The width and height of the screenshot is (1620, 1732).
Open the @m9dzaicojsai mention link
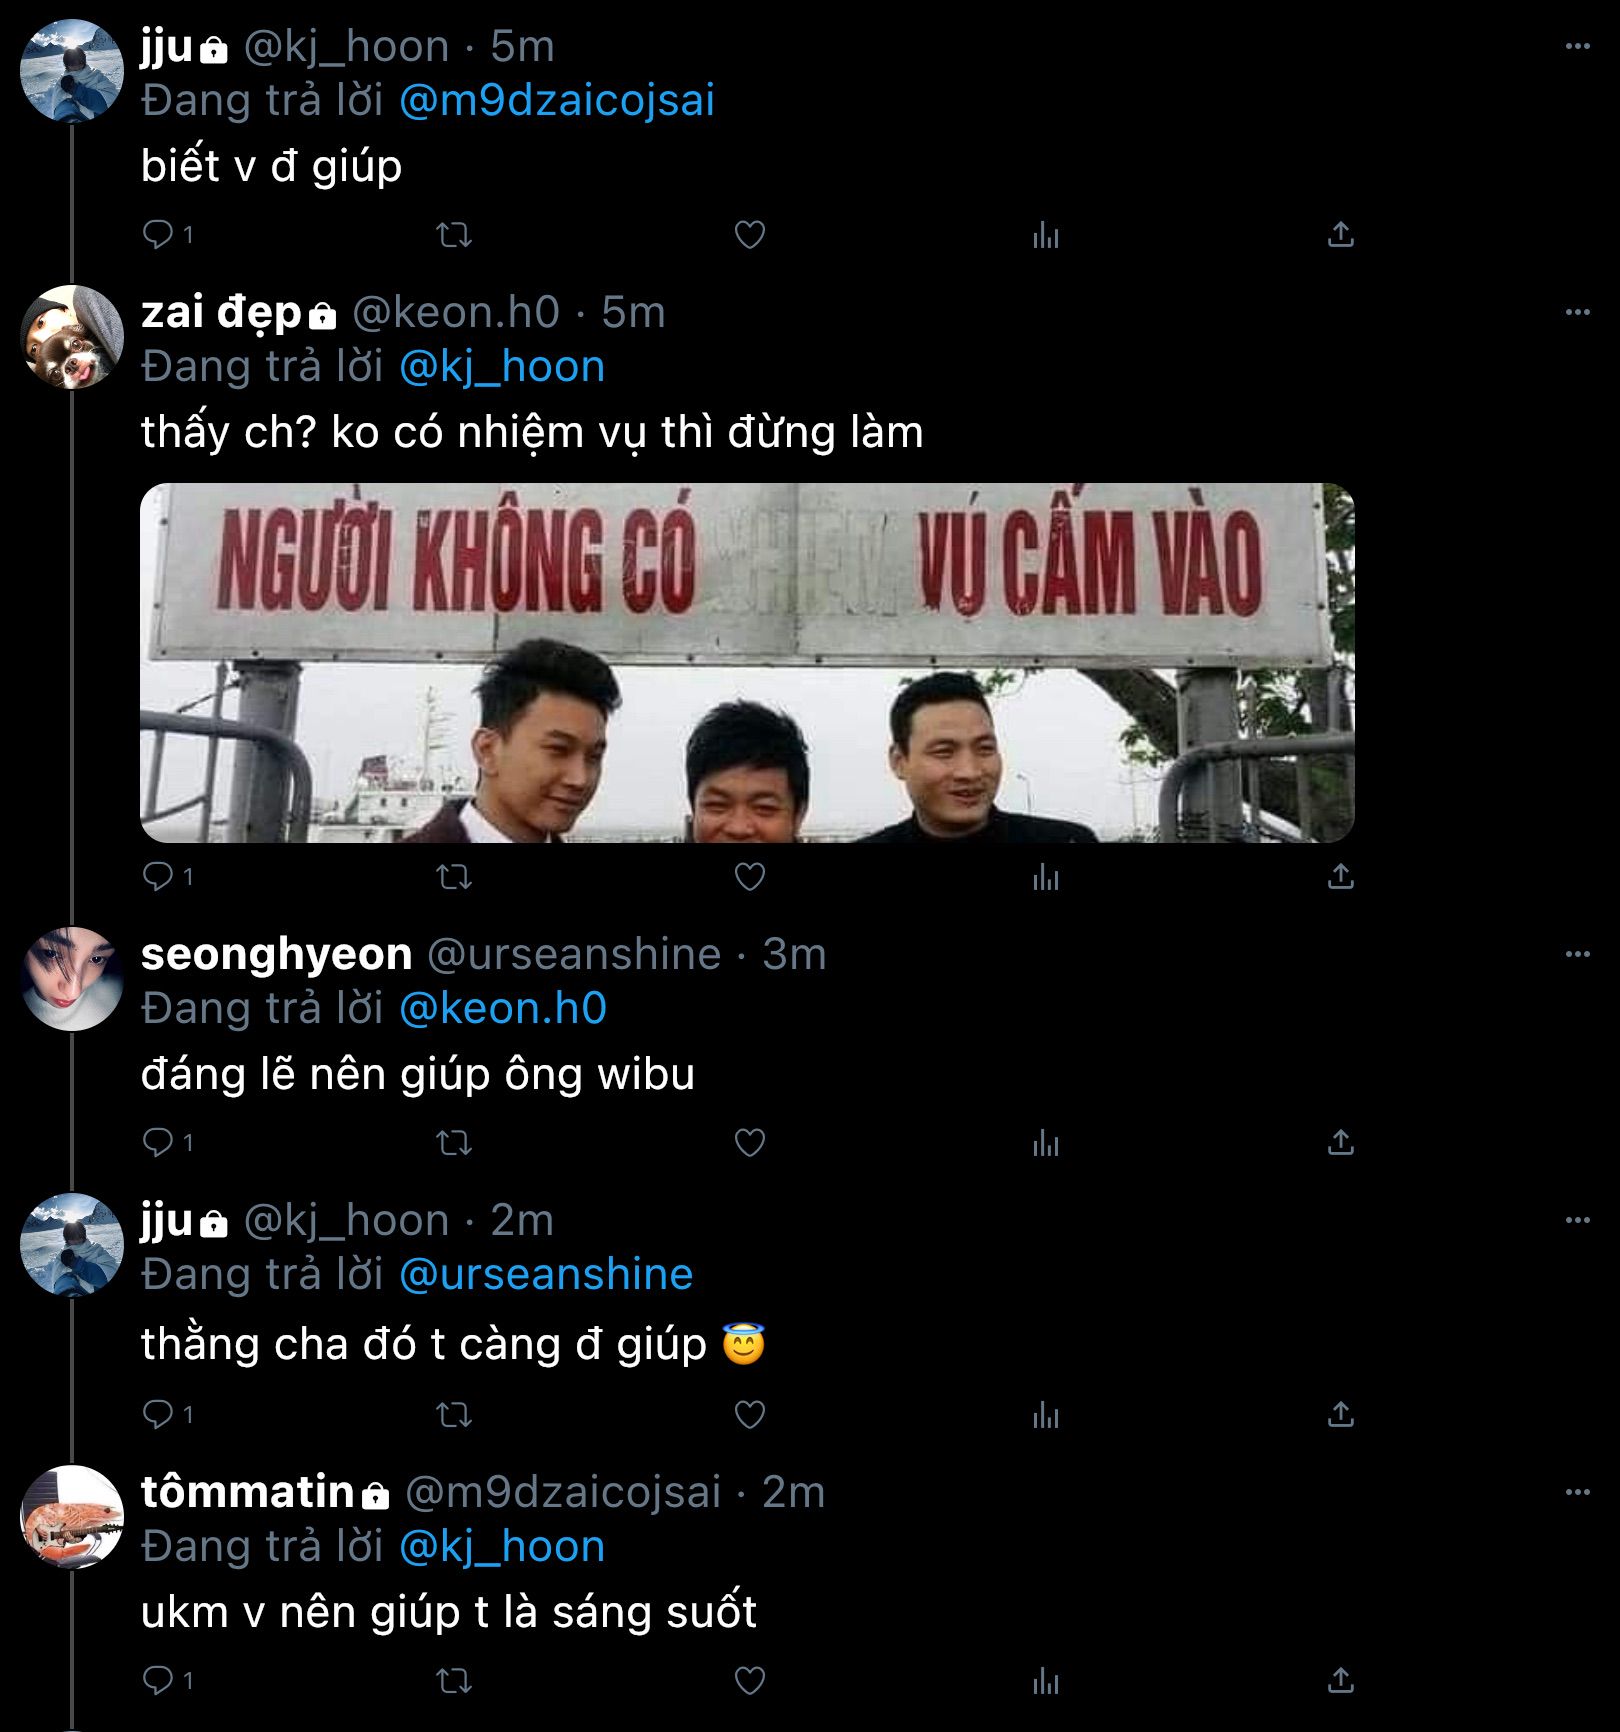point(557,100)
